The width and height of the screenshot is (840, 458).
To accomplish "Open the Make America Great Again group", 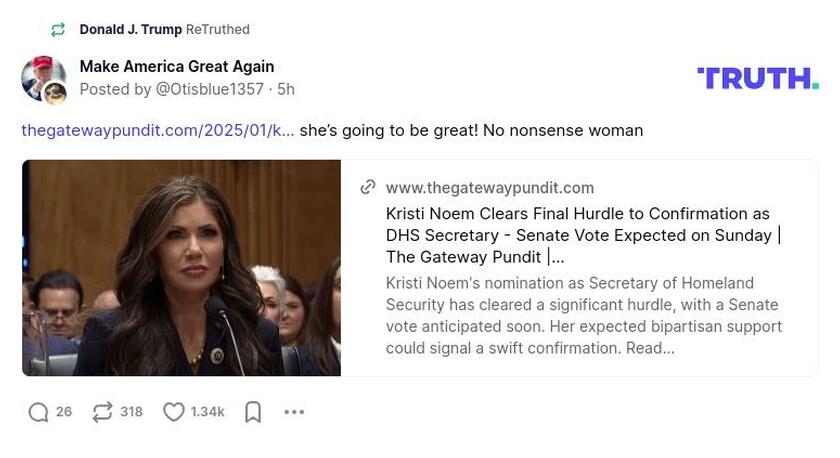I will click(x=177, y=67).
